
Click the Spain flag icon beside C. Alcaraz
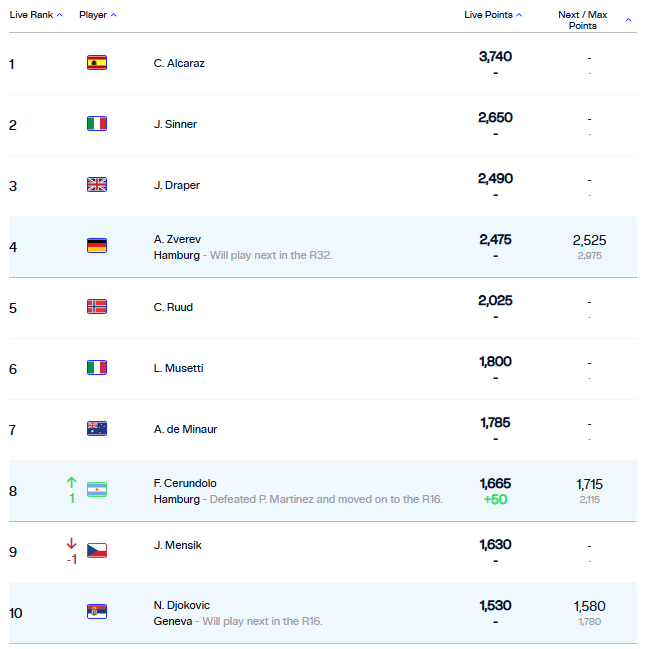coord(97,63)
